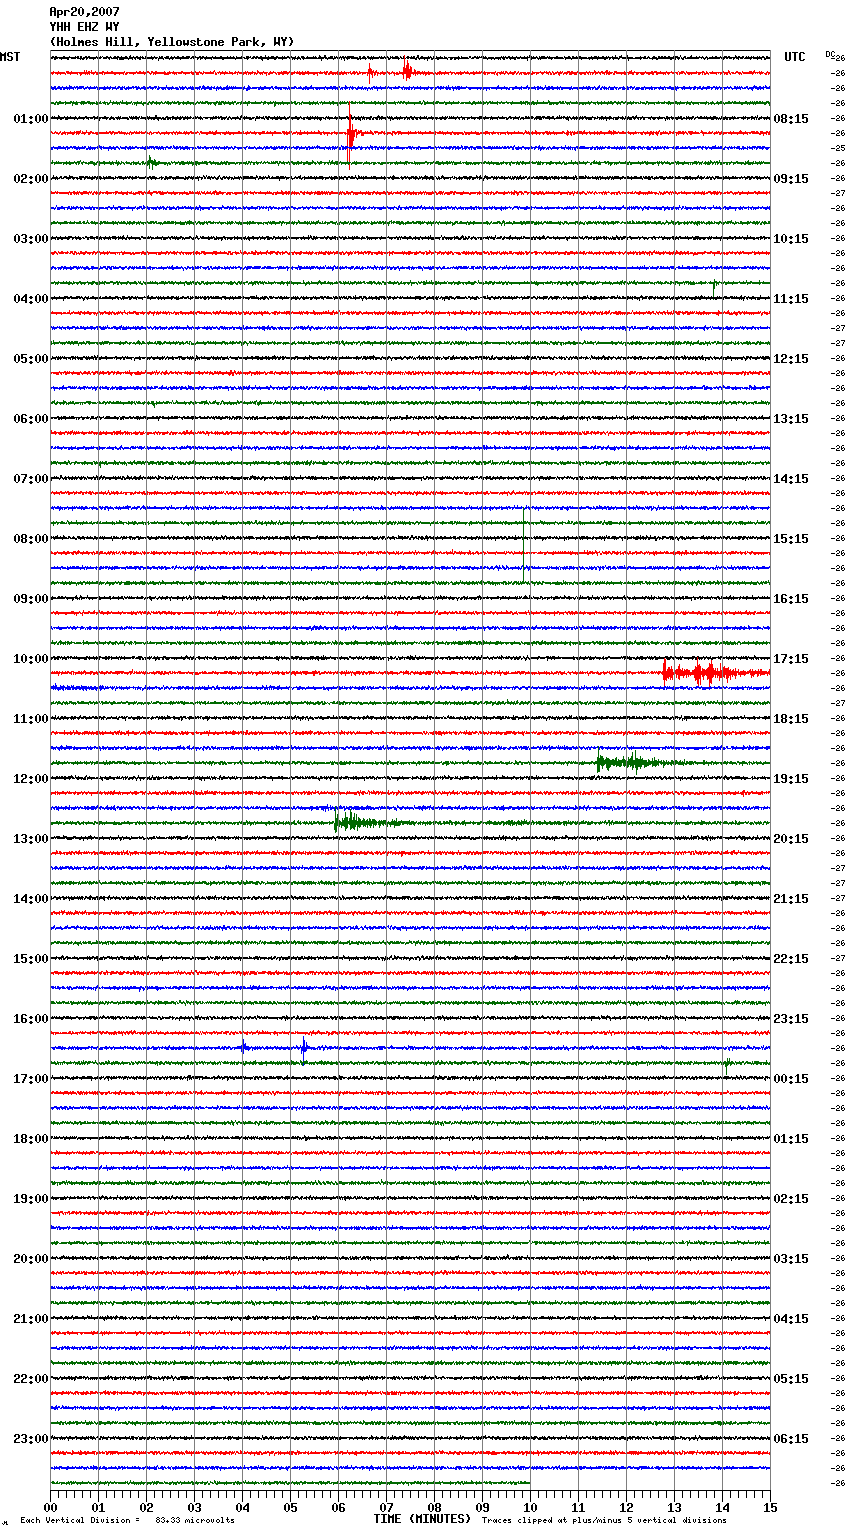
Task: Click the blue spike near minute 4 on the 16:30 trace
Action: click(243, 1047)
